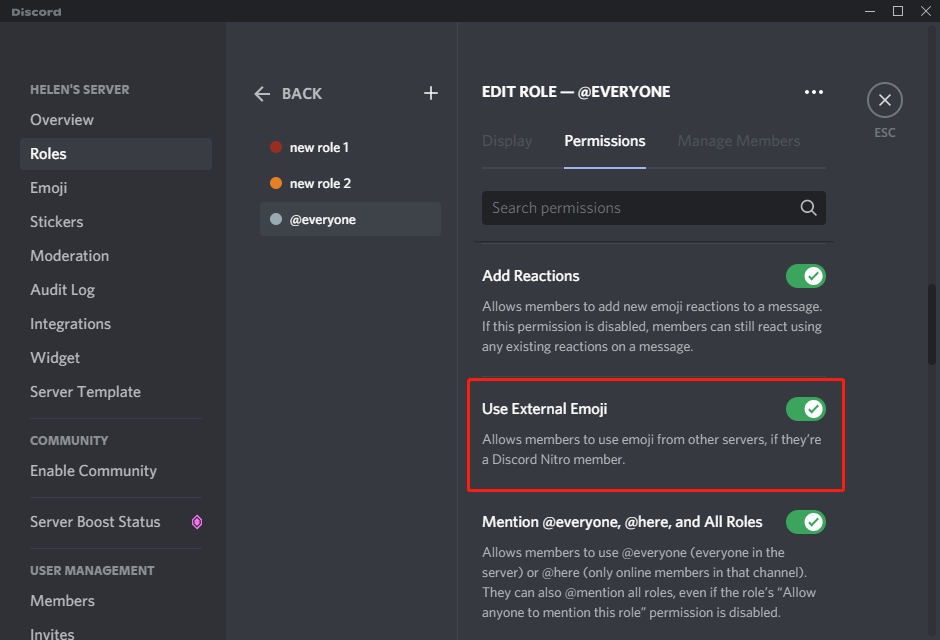The width and height of the screenshot is (940, 640).
Task: Go to Enable Community settings
Action: click(92, 470)
